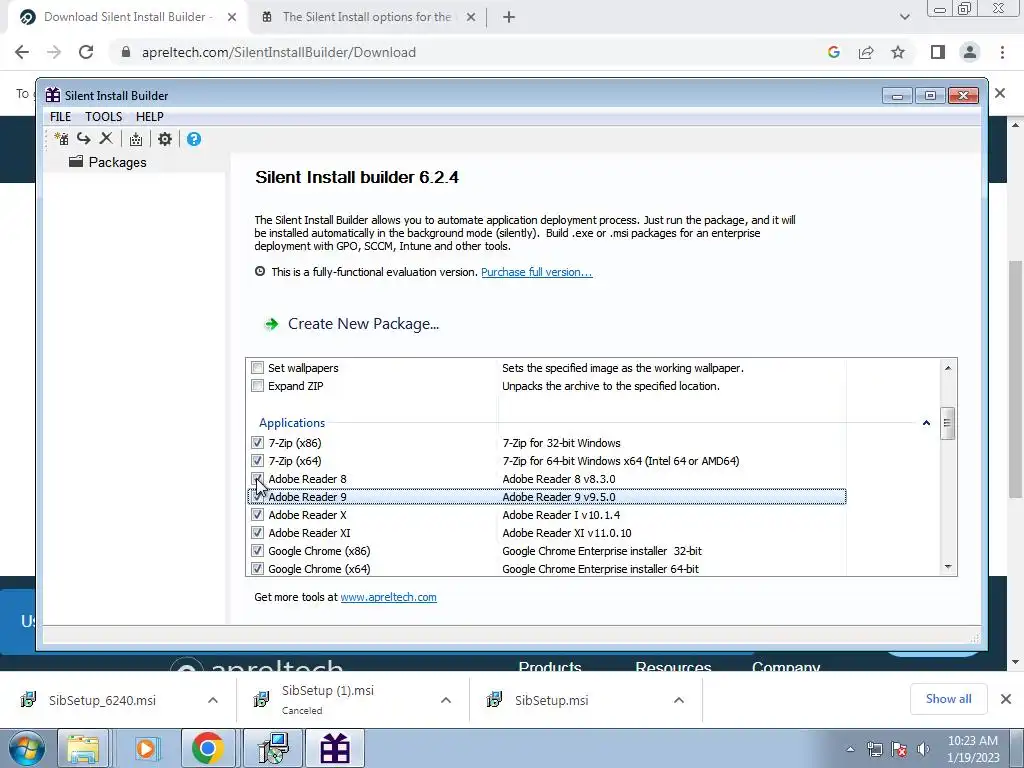Toggle the Set wallpapers checkbox
Viewport: 1024px width, 768px height.
coord(257,368)
